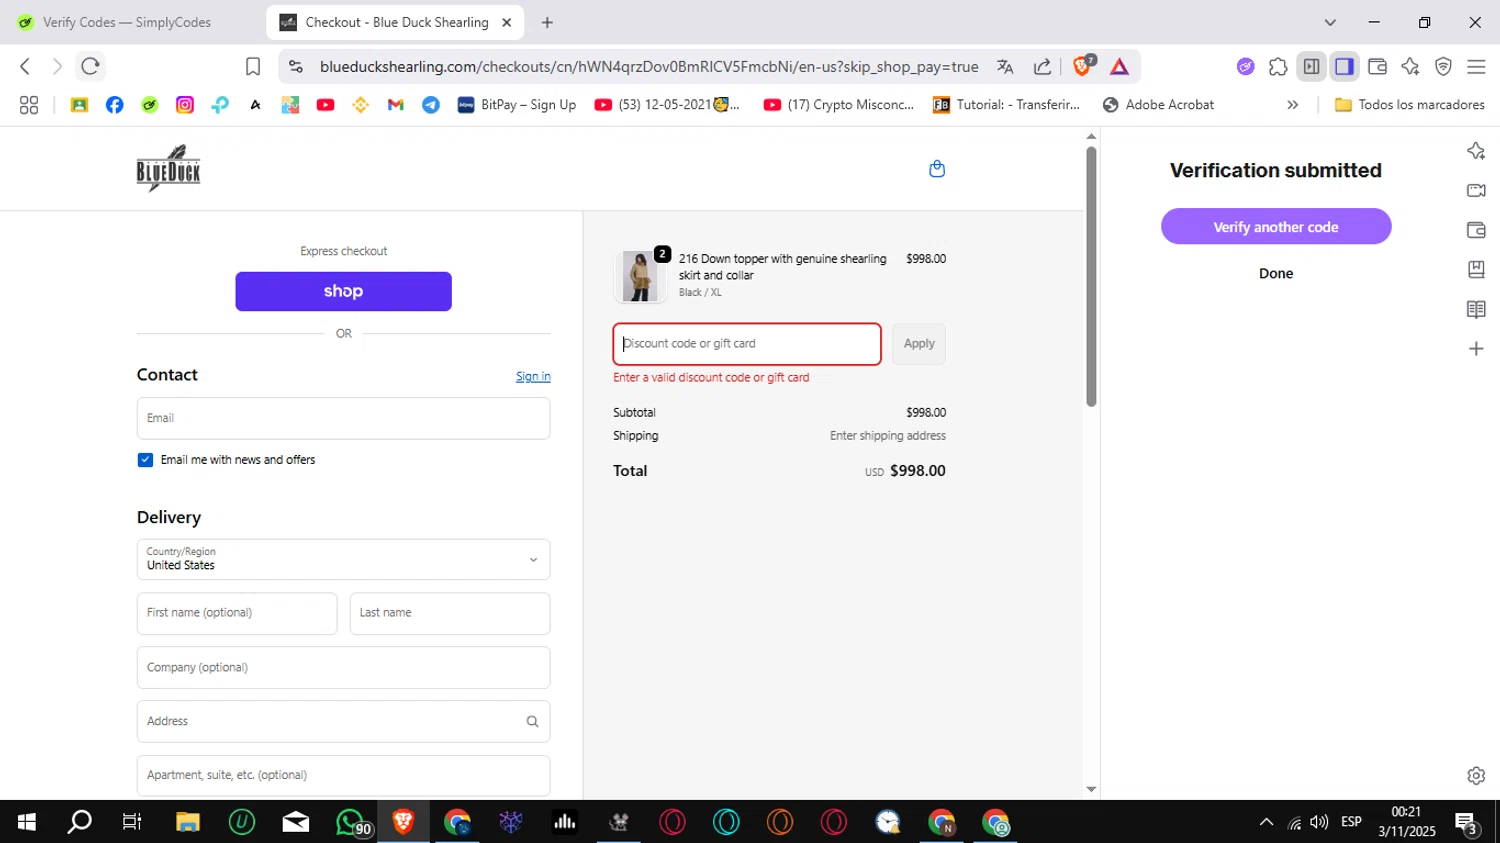Click the Company (optional) field
1500x843 pixels.
[x=343, y=667]
